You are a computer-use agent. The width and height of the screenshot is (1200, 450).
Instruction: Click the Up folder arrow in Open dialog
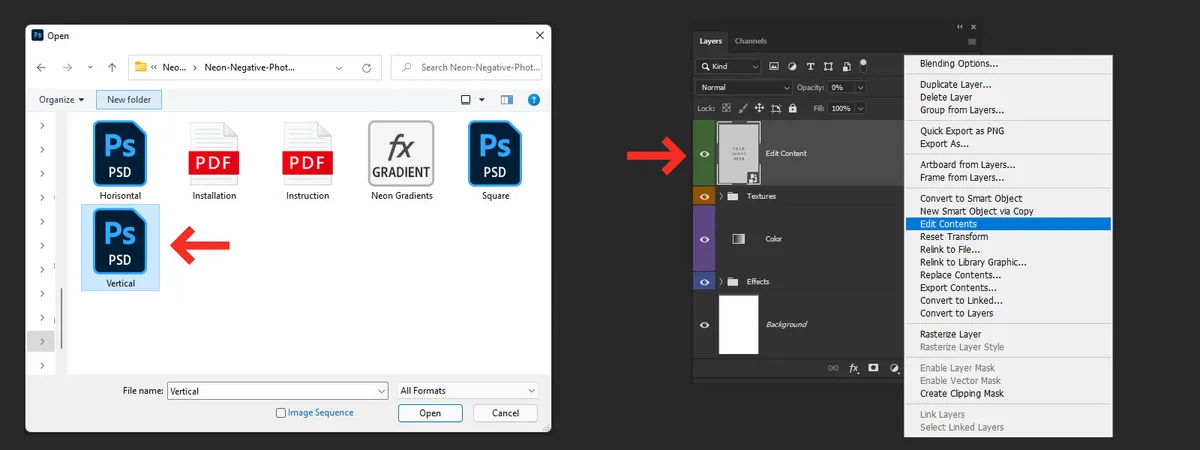point(112,68)
